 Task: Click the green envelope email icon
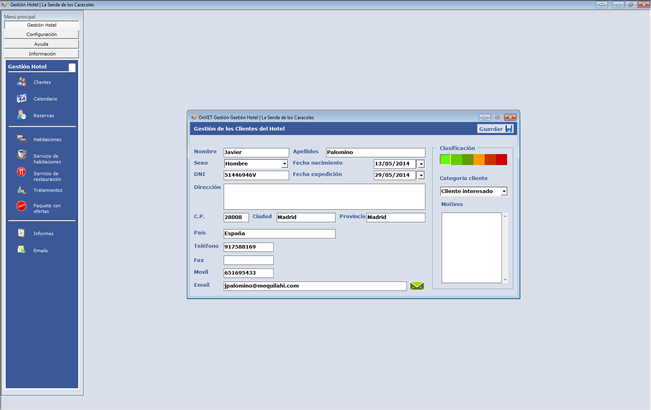coord(417,286)
